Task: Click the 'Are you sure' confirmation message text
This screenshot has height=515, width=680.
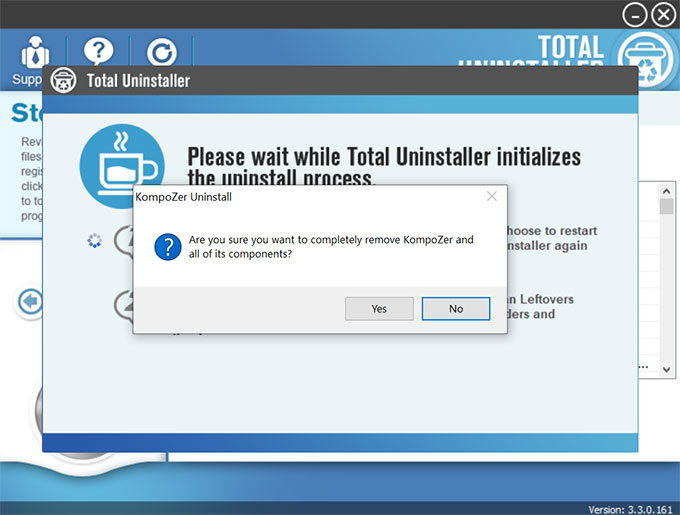Action: (331, 247)
